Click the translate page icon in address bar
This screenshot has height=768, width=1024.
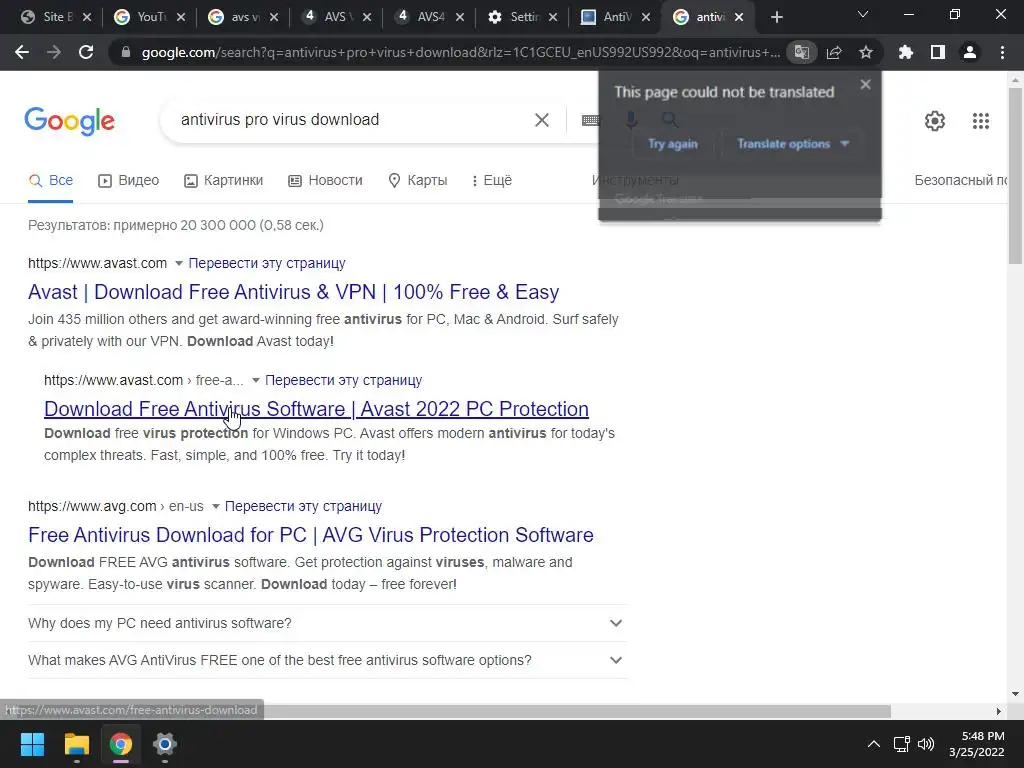[801, 52]
